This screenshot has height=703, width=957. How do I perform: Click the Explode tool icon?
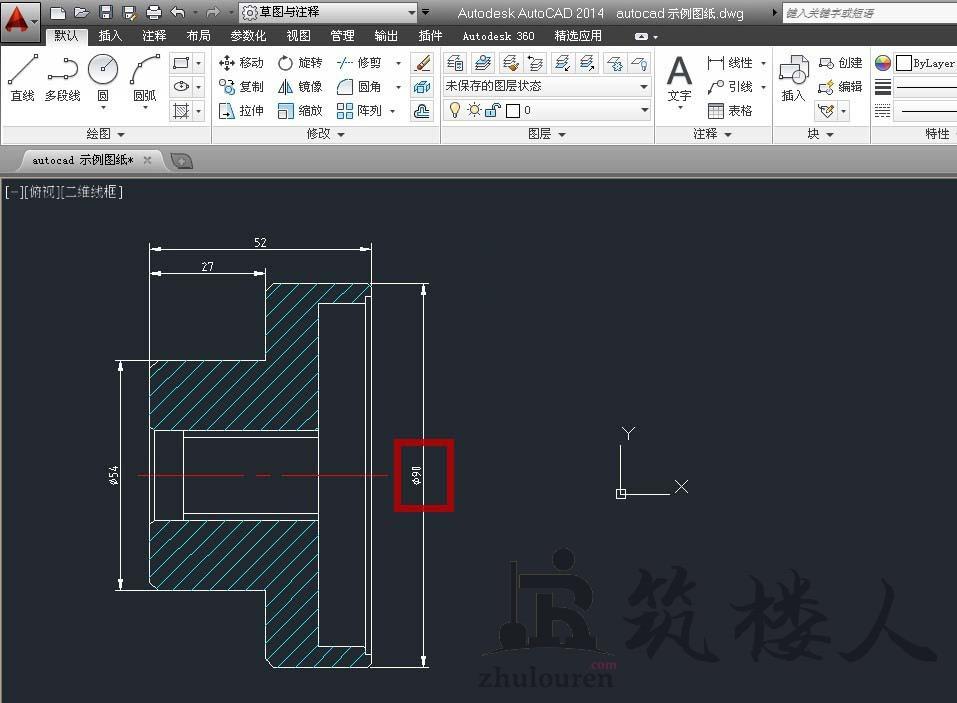(422, 87)
